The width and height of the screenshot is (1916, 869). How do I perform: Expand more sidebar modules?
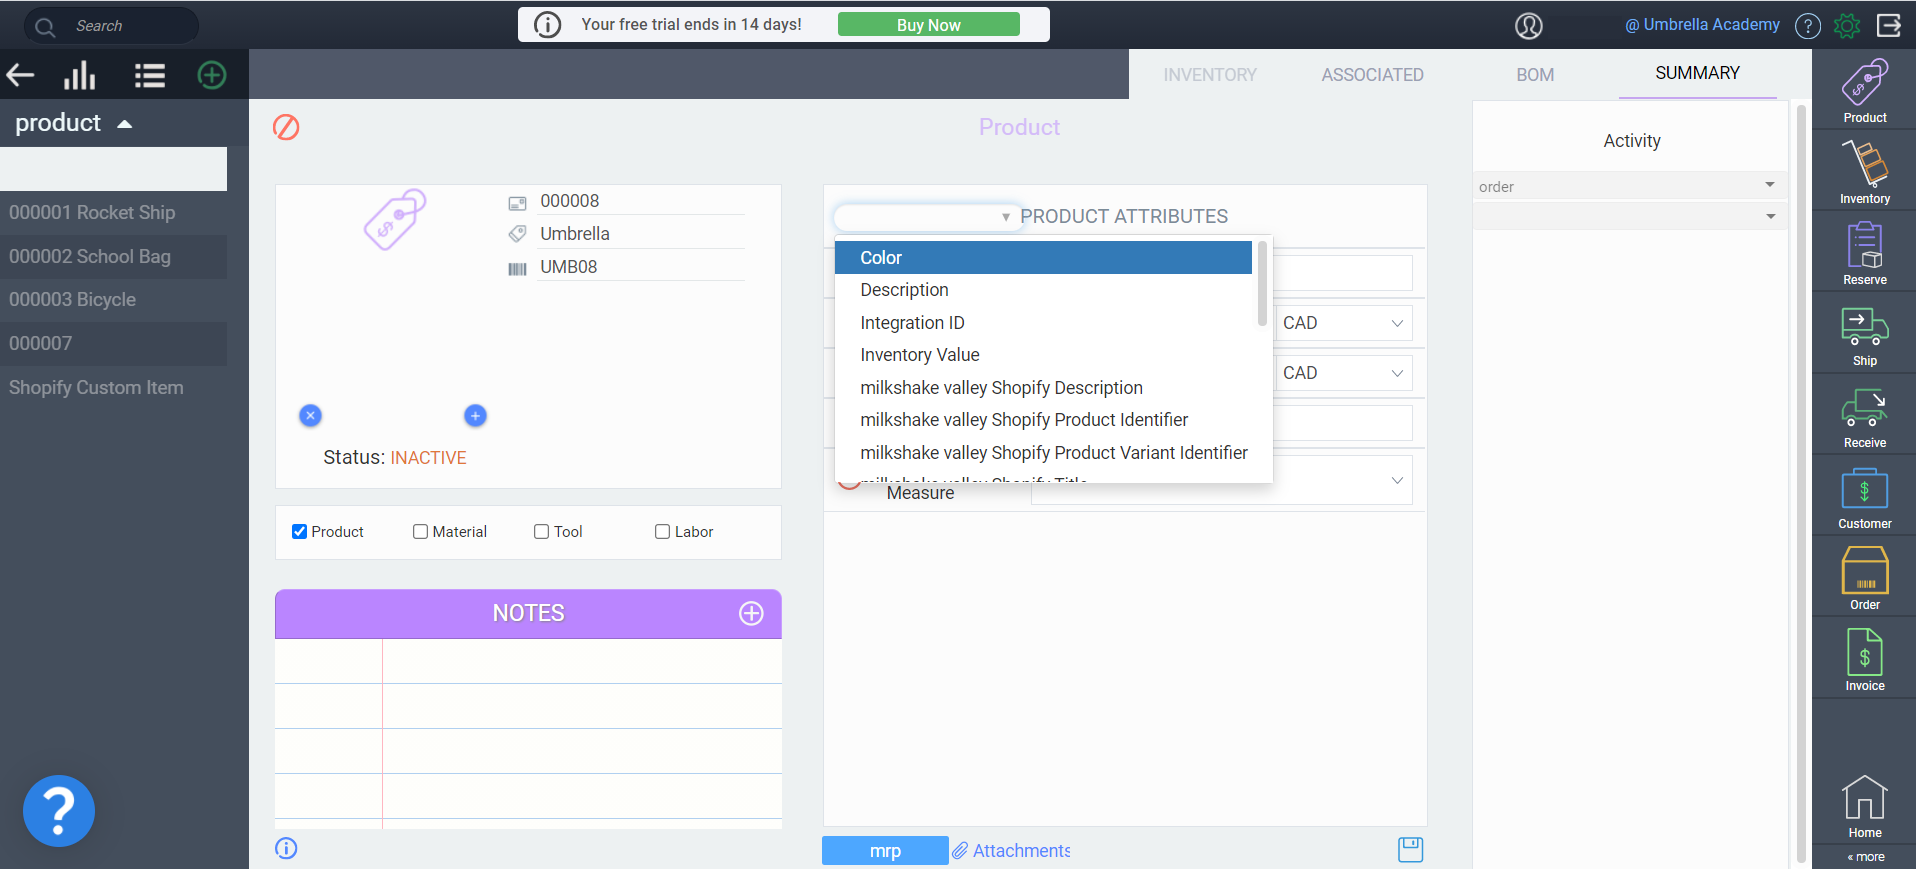pos(1866,857)
